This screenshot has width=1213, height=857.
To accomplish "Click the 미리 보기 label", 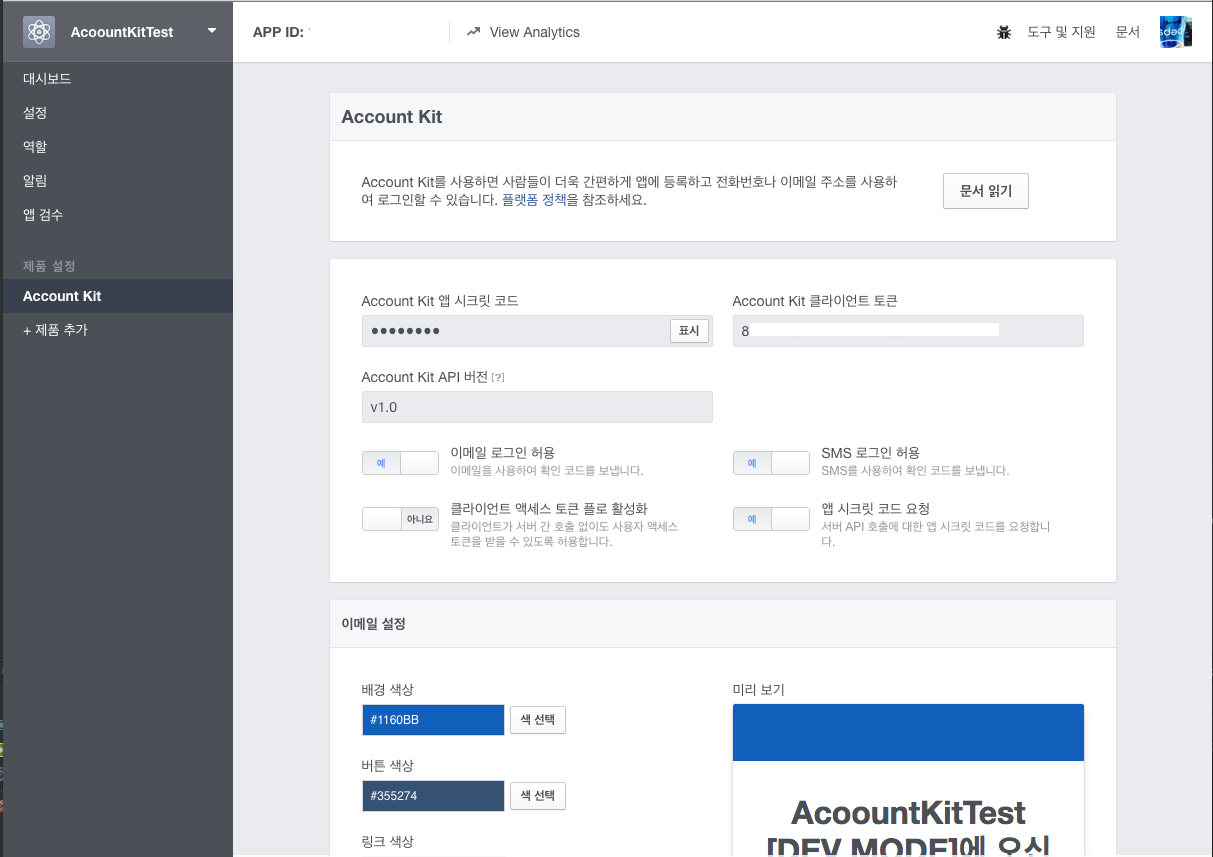I will coord(759,690).
